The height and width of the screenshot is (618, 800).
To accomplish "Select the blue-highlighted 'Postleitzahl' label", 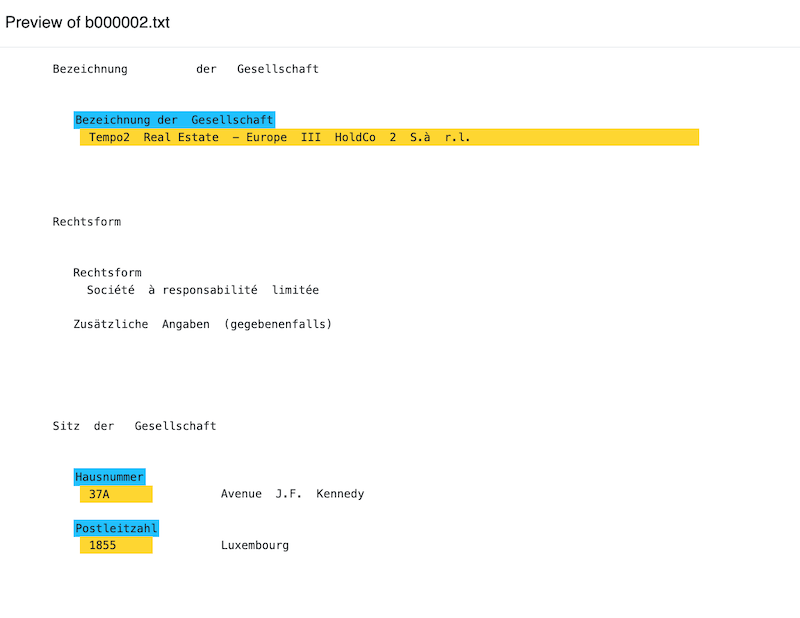I will click(x=116, y=528).
